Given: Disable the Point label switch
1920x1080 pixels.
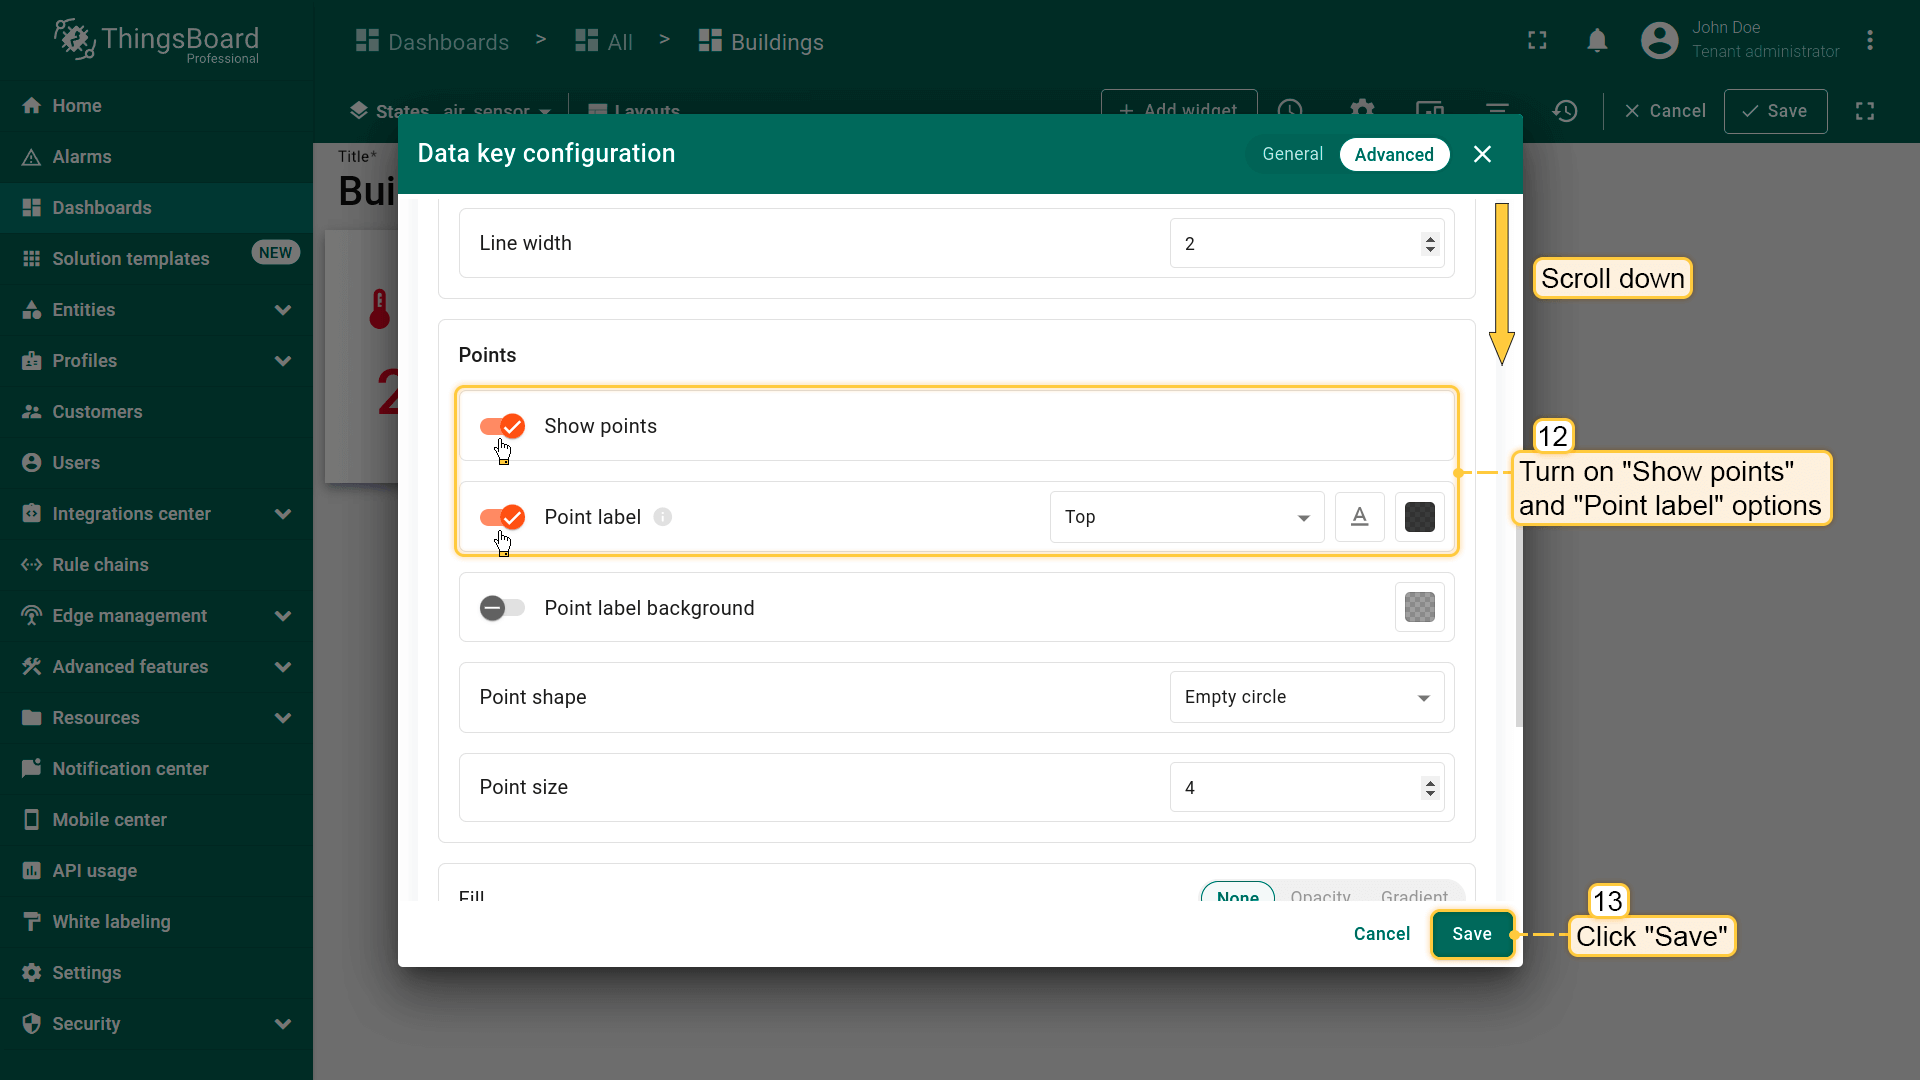Looking at the screenshot, I should point(502,517).
